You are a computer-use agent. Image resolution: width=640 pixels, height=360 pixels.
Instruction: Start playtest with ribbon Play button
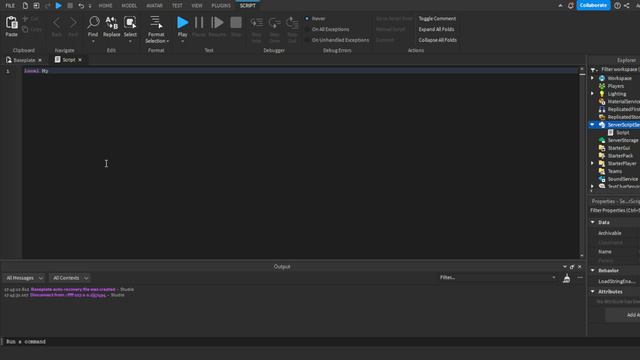click(182, 22)
